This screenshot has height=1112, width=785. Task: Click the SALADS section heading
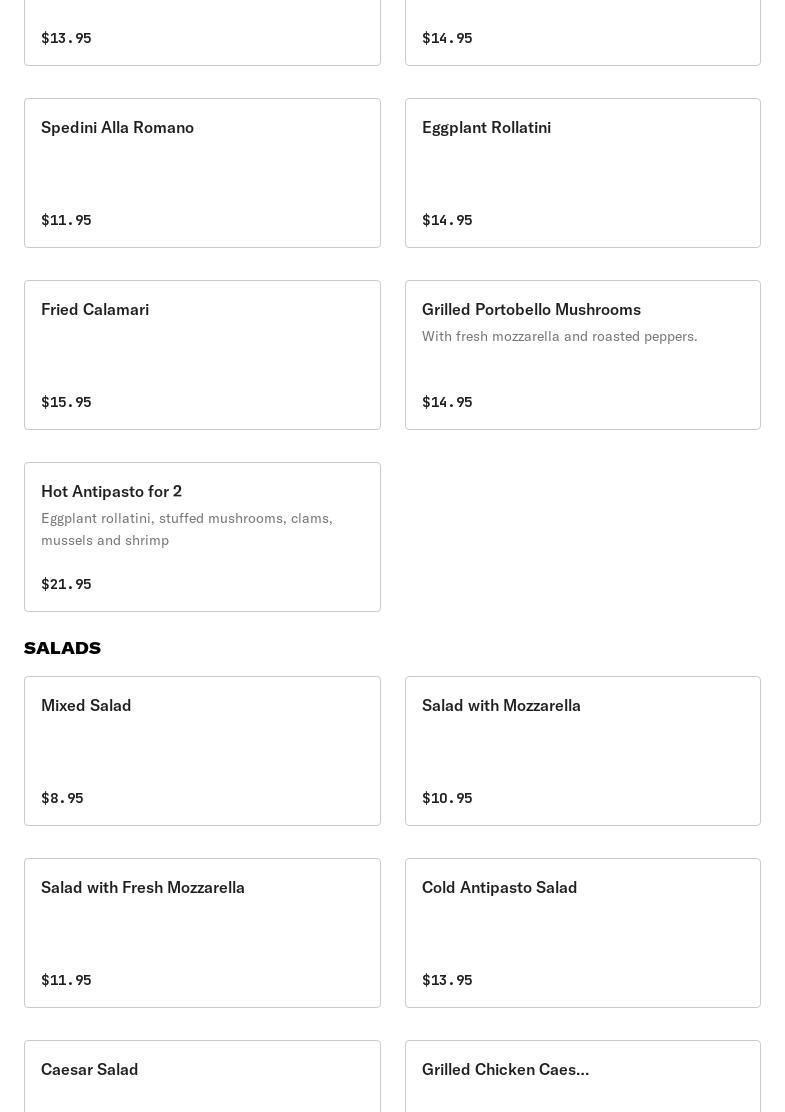coord(62,648)
